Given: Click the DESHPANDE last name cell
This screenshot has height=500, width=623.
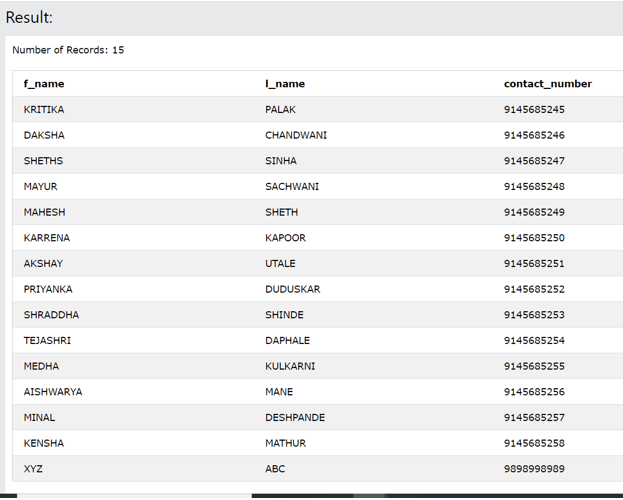Looking at the screenshot, I should coord(295,417).
